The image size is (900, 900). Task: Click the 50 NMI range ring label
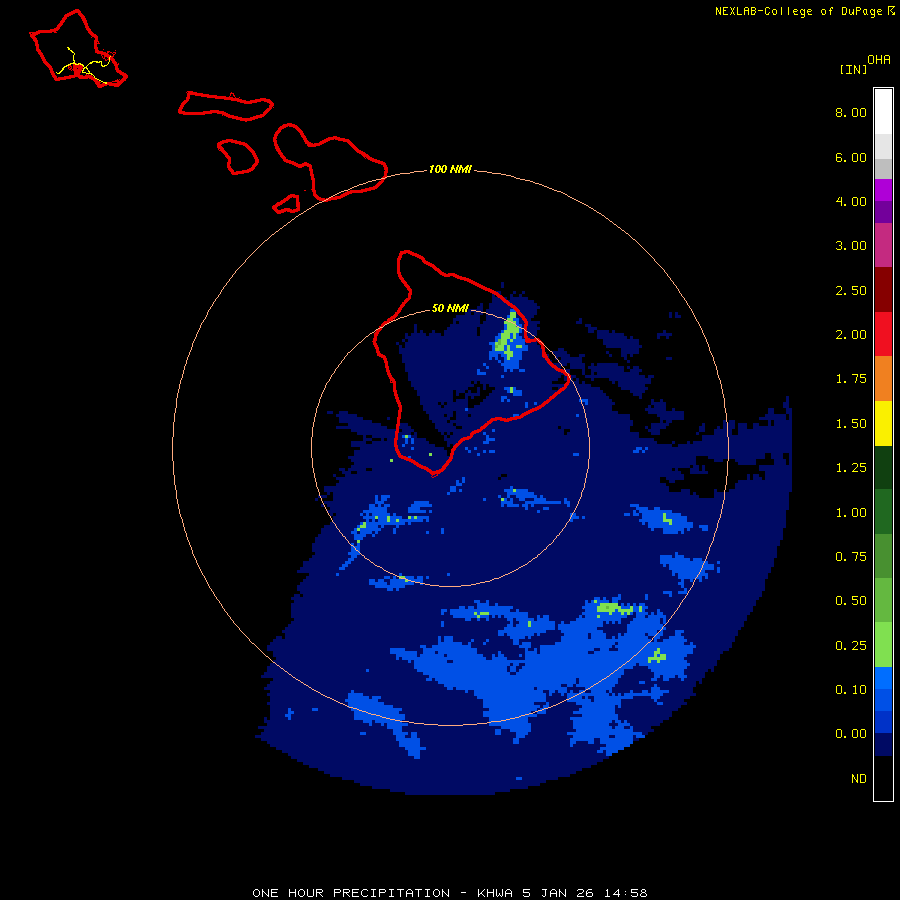point(450,309)
